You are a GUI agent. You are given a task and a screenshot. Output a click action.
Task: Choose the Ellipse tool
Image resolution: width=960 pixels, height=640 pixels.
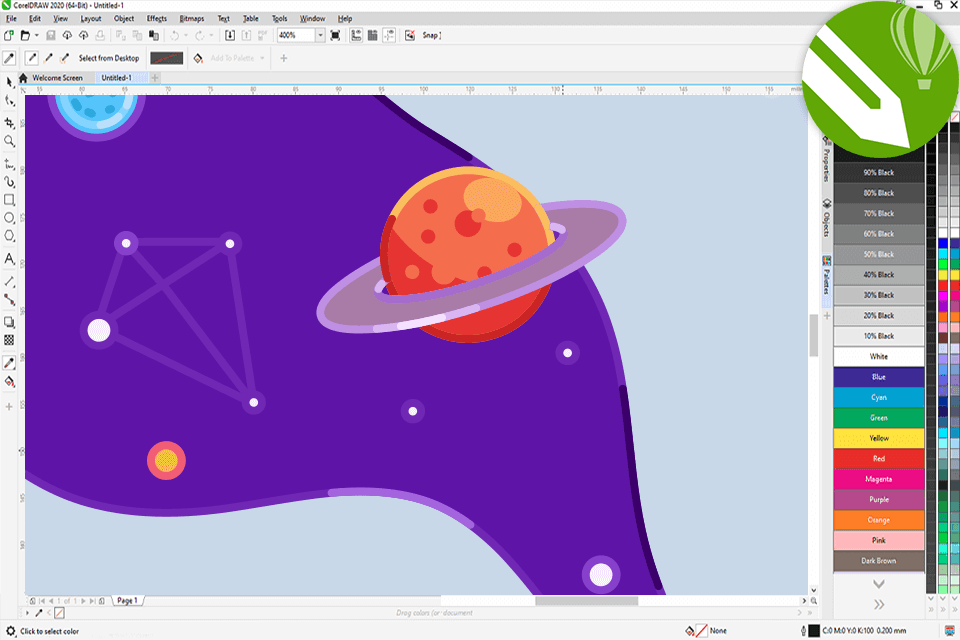(x=9, y=218)
